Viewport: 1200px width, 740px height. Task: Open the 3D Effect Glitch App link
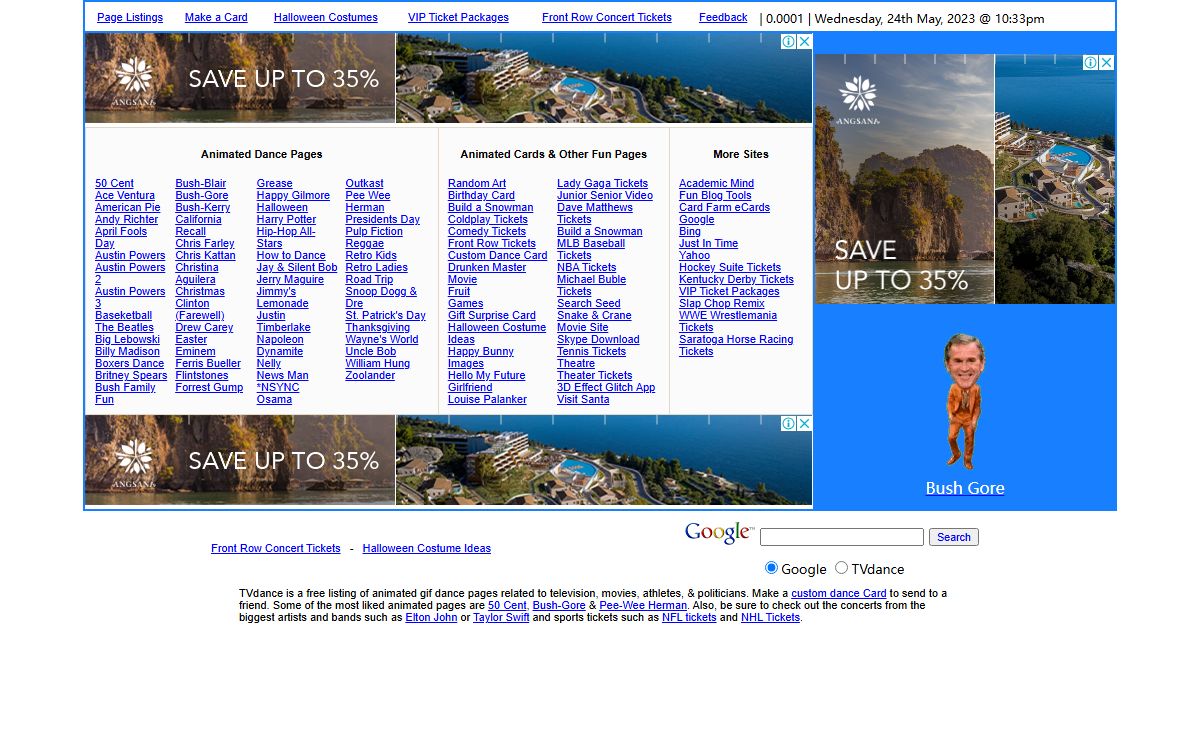point(606,387)
